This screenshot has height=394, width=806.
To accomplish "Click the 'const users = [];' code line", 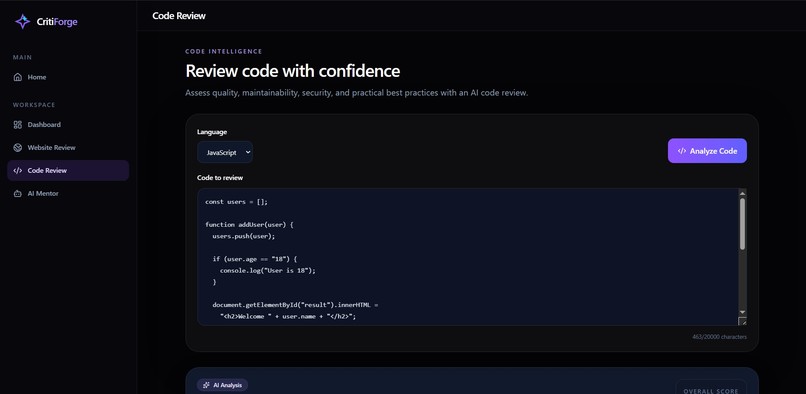I will (236, 202).
